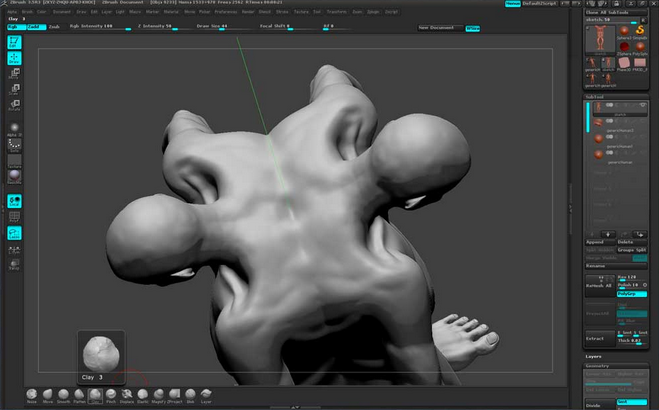The height and width of the screenshot is (410, 659).
Task: Click the ReMesh All button
Action: coord(598,285)
